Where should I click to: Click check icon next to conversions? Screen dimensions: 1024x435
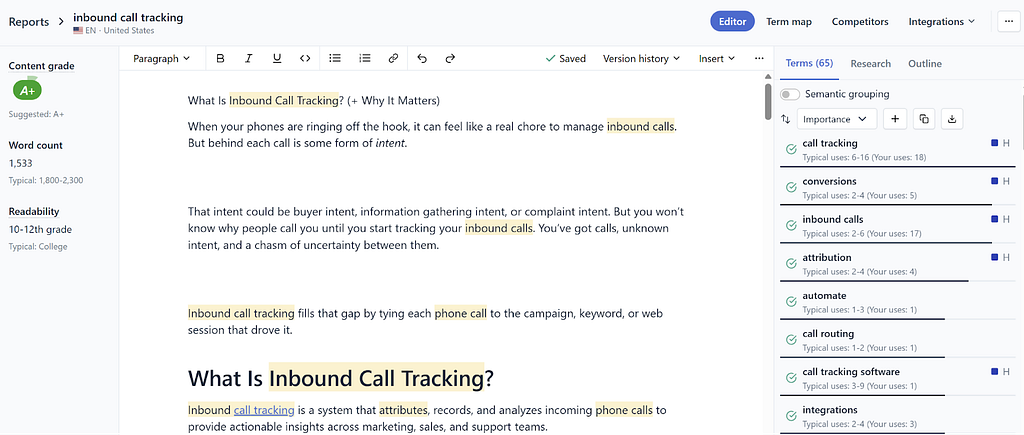[791, 187]
